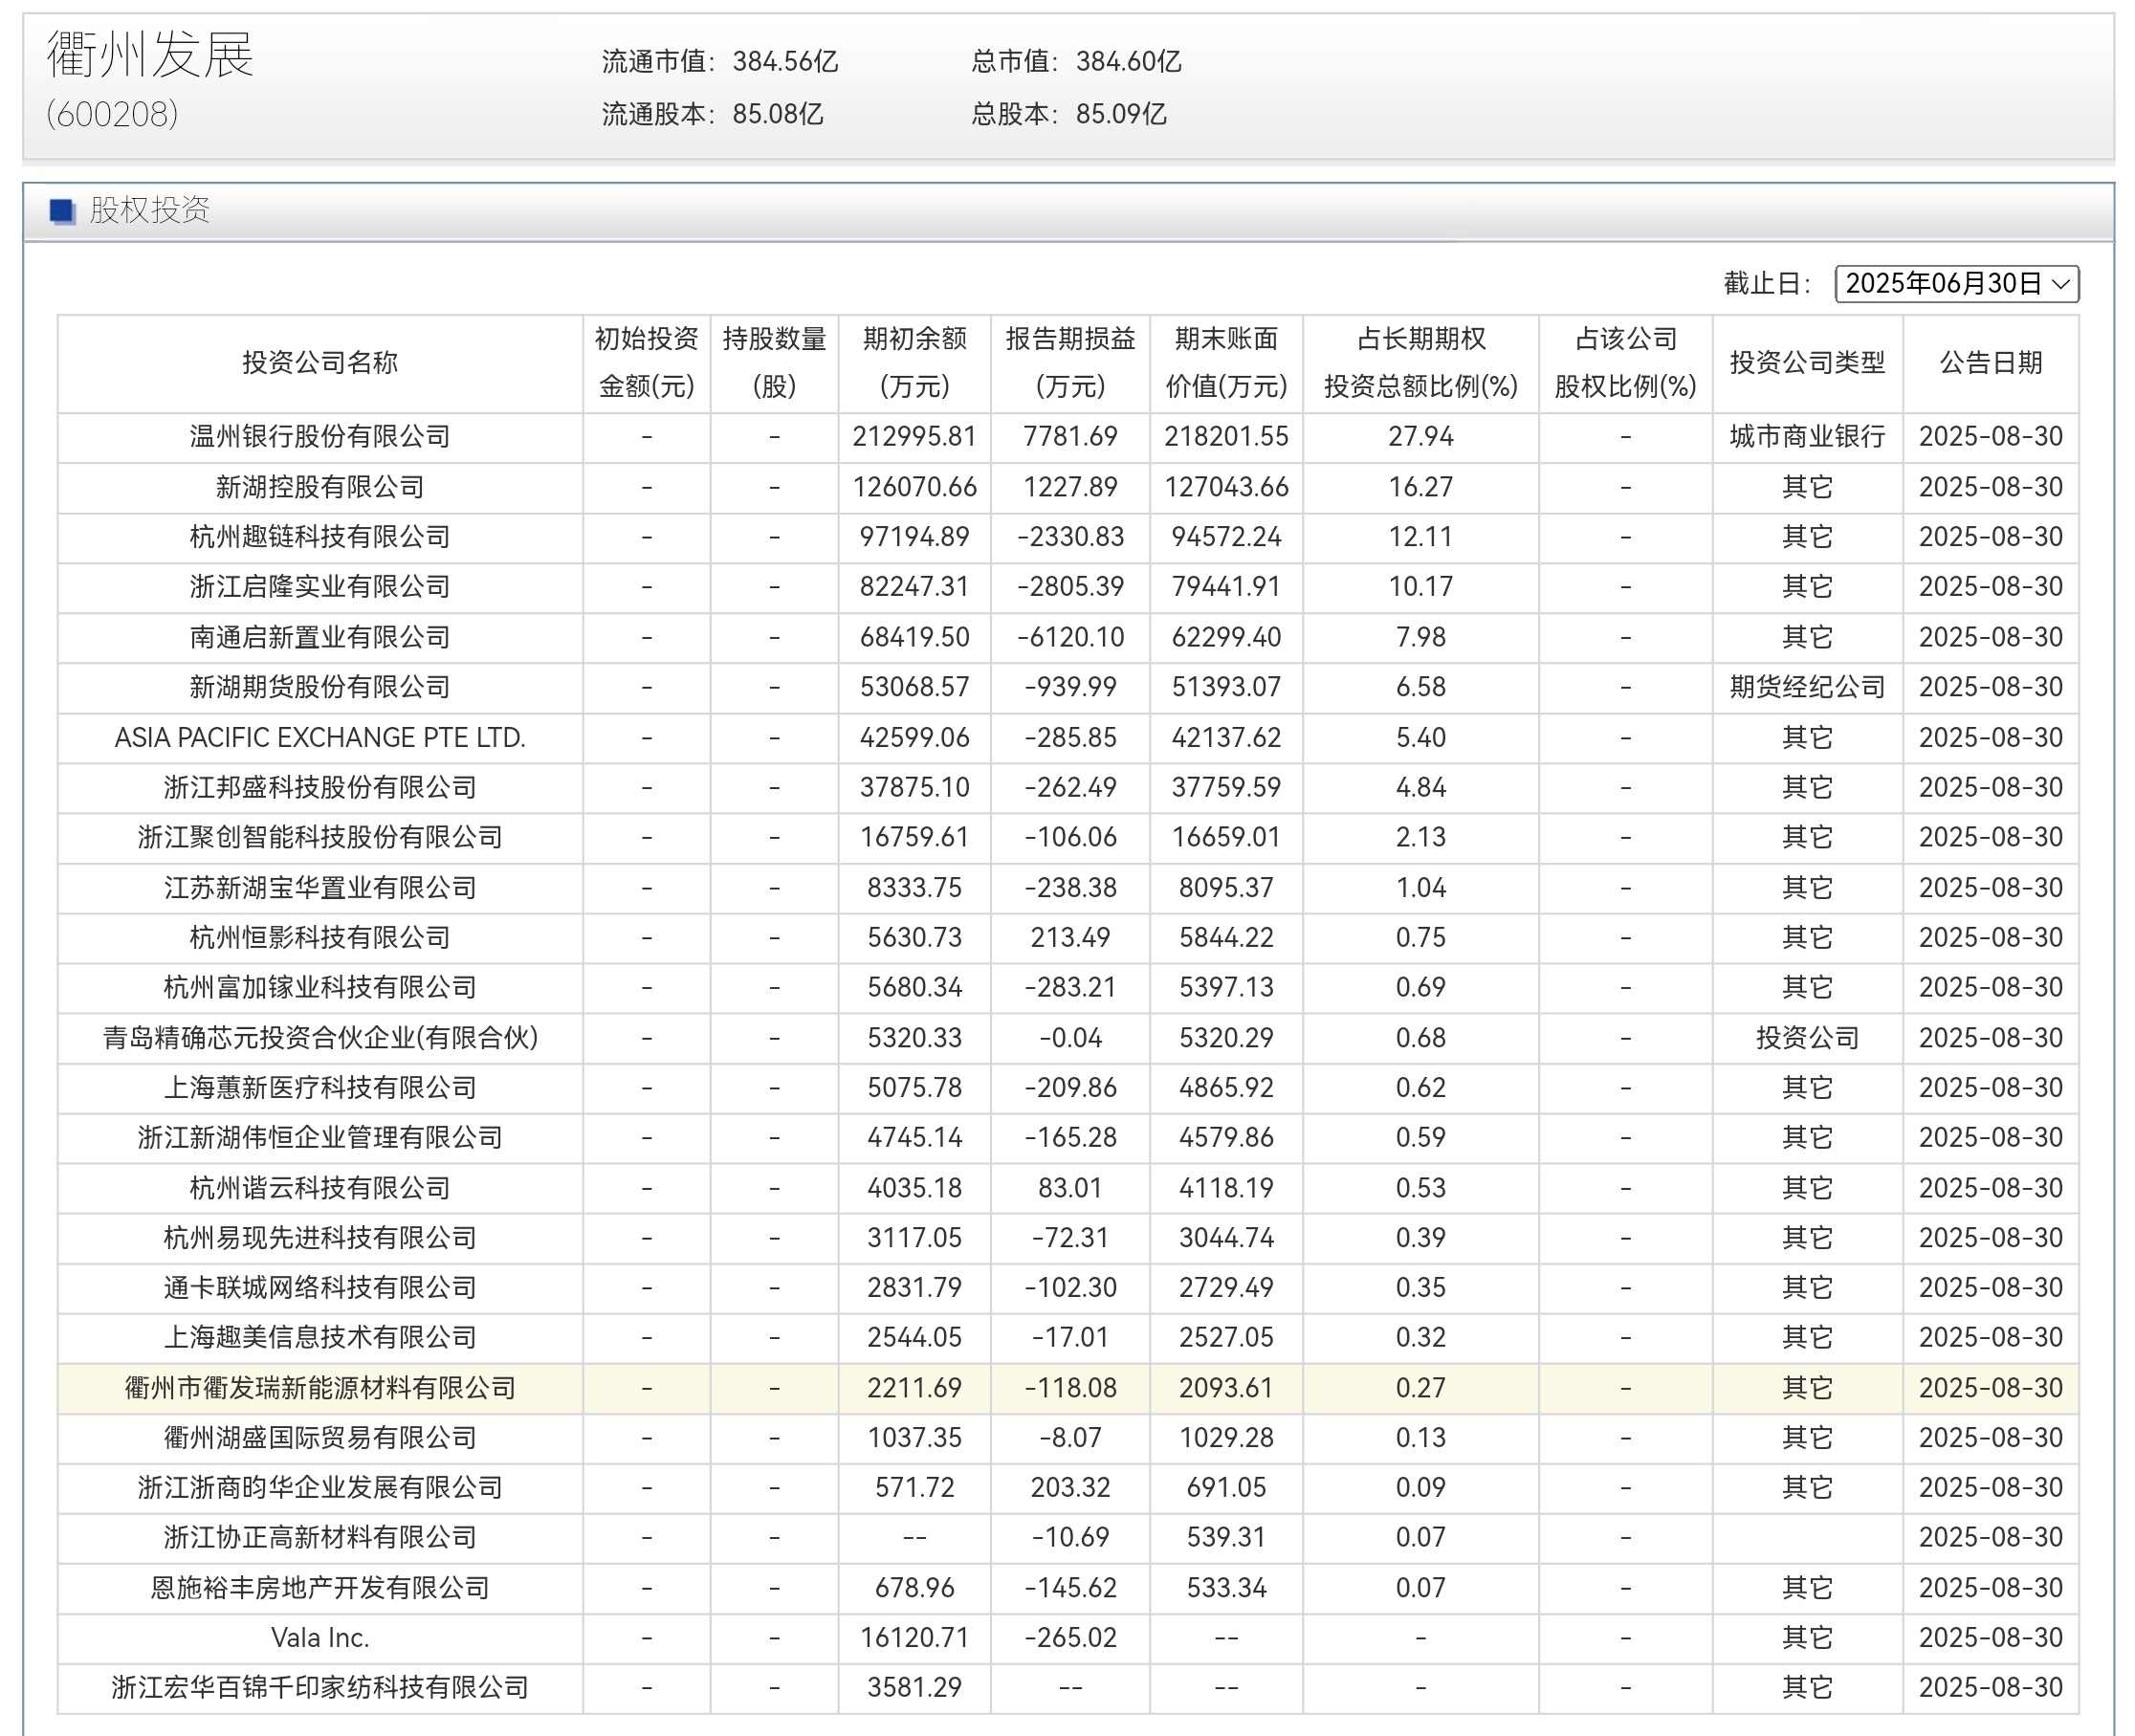This screenshot has width=2135, height=1736.
Task: Click highlighted 衢州市衢发瑞新能源材料有限公司 row
Action: [x=320, y=1388]
